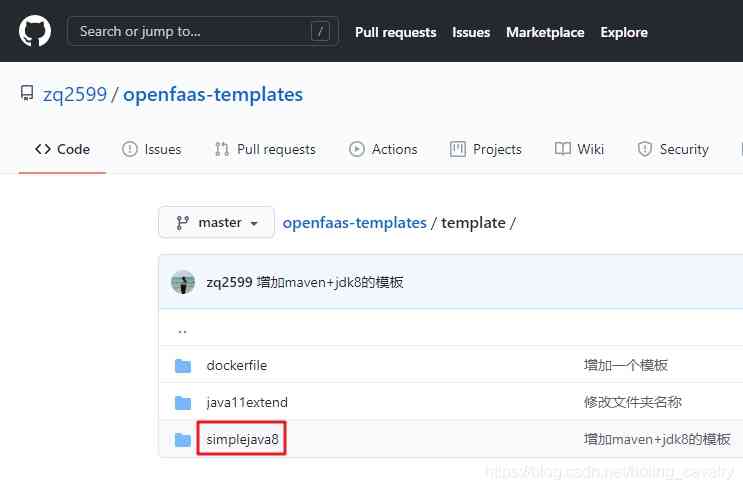The width and height of the screenshot is (743, 490).
Task: Go up to parent directory via two dots
Action: pyautogui.click(x=182, y=331)
